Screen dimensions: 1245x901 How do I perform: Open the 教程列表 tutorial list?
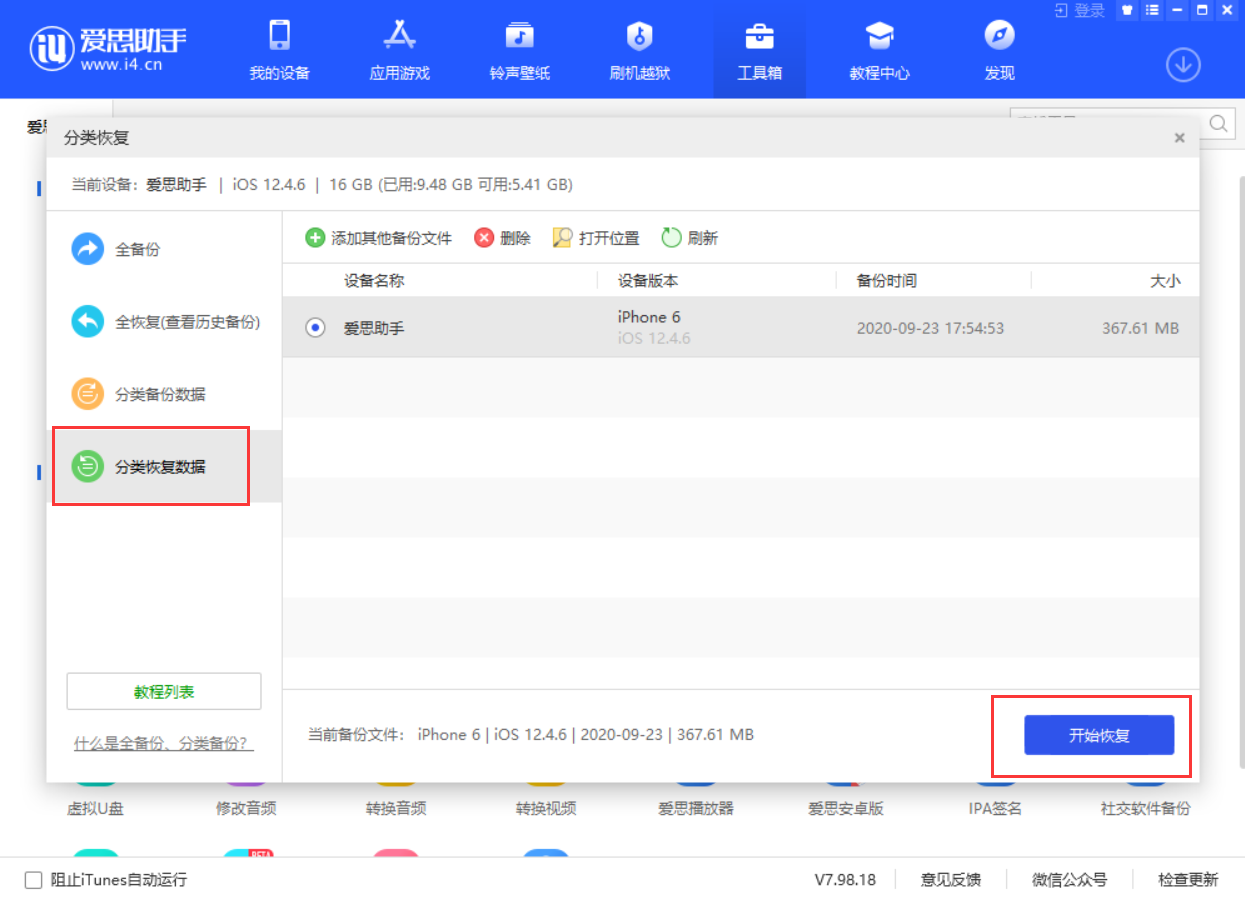point(164,690)
